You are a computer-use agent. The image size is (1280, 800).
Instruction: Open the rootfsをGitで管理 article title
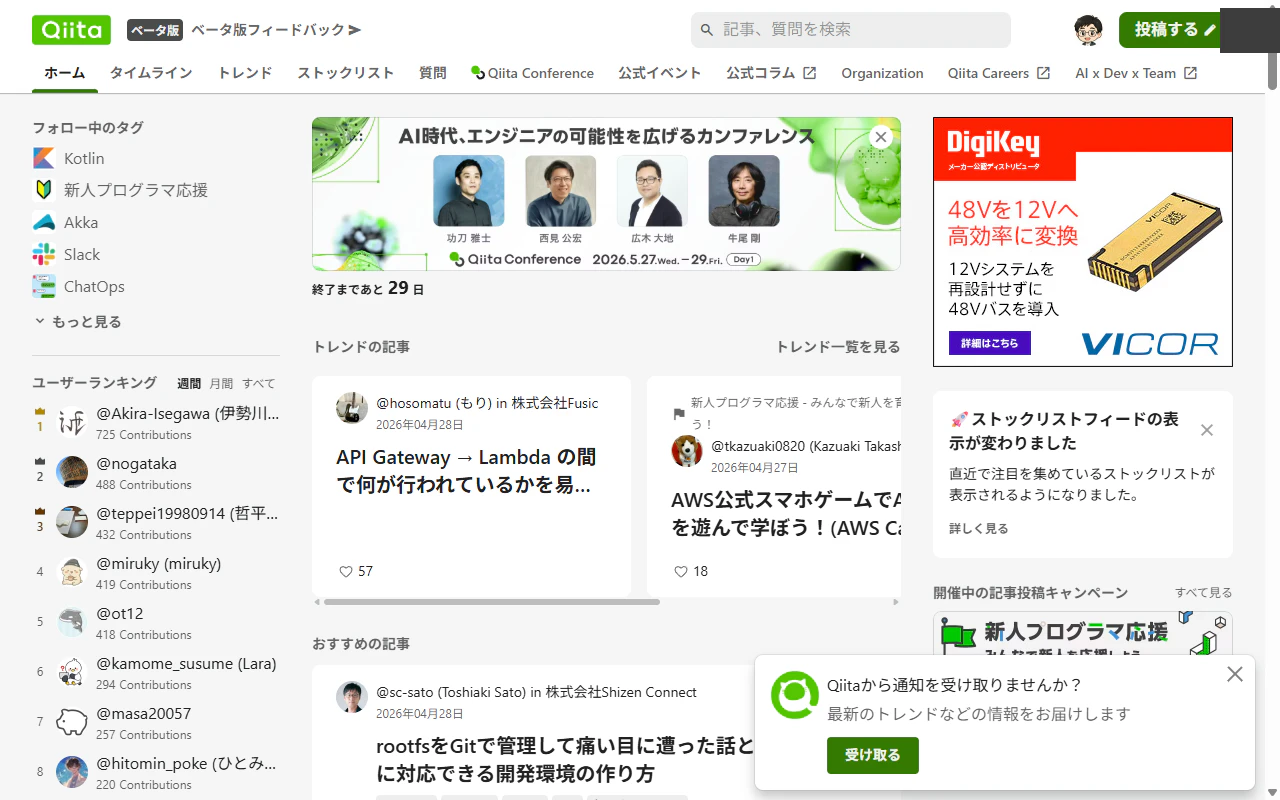tap(565, 760)
